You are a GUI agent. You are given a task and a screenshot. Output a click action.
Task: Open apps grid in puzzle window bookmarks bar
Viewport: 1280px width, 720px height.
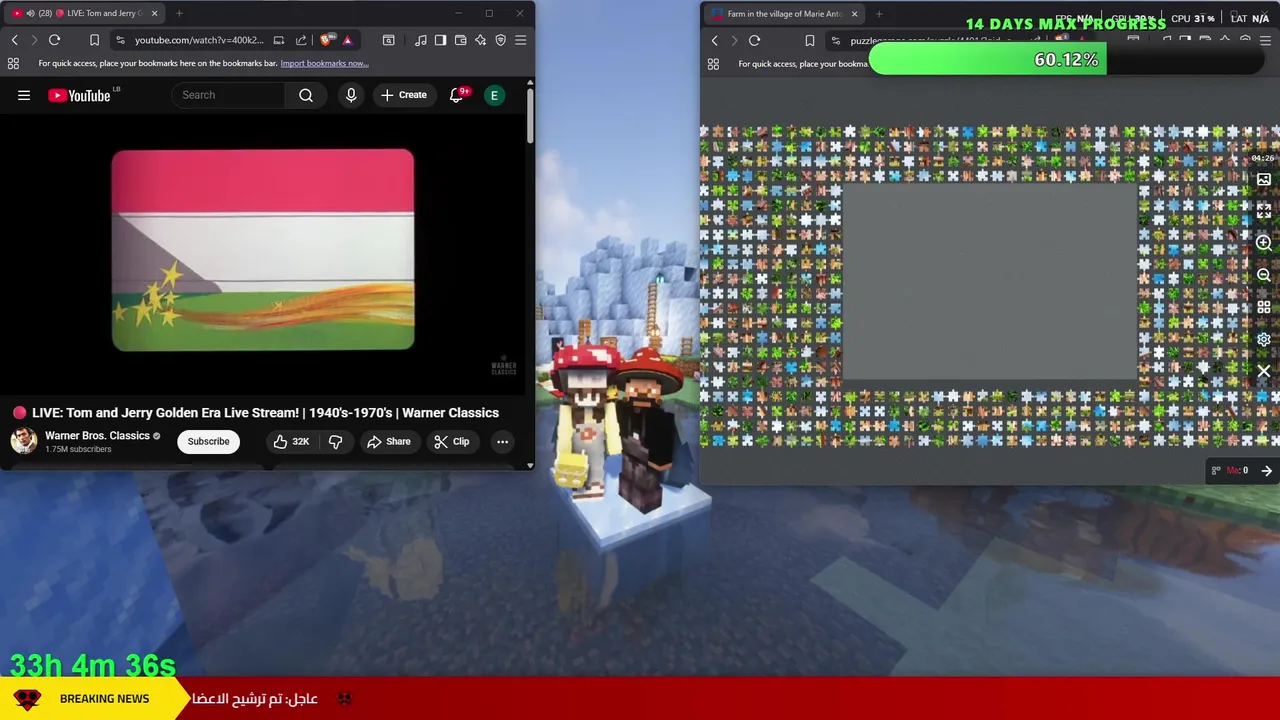click(x=713, y=64)
